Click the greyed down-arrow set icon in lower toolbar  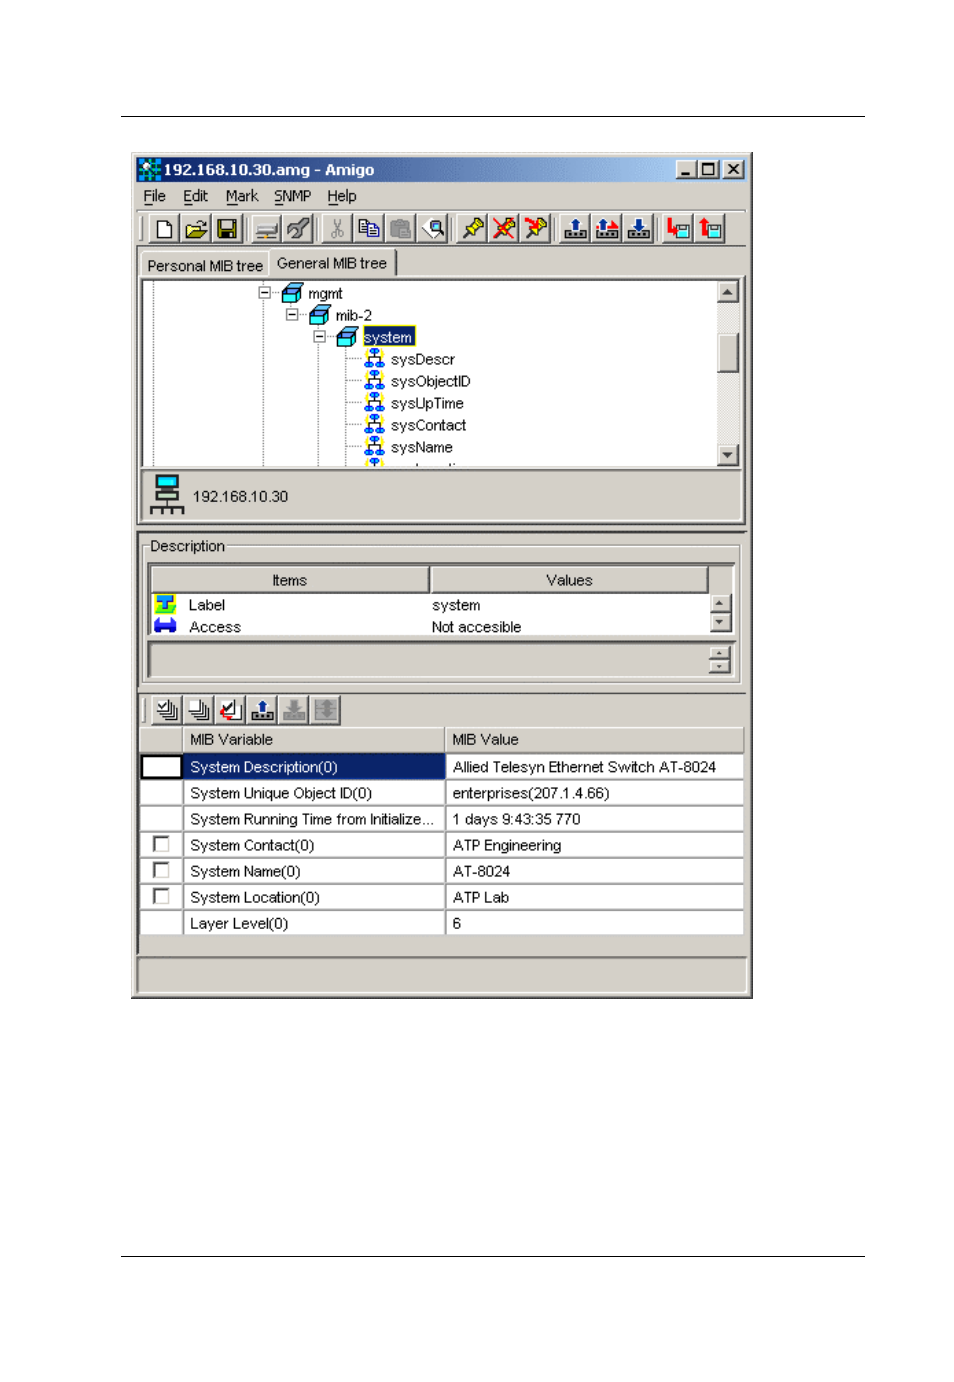[x=294, y=710]
